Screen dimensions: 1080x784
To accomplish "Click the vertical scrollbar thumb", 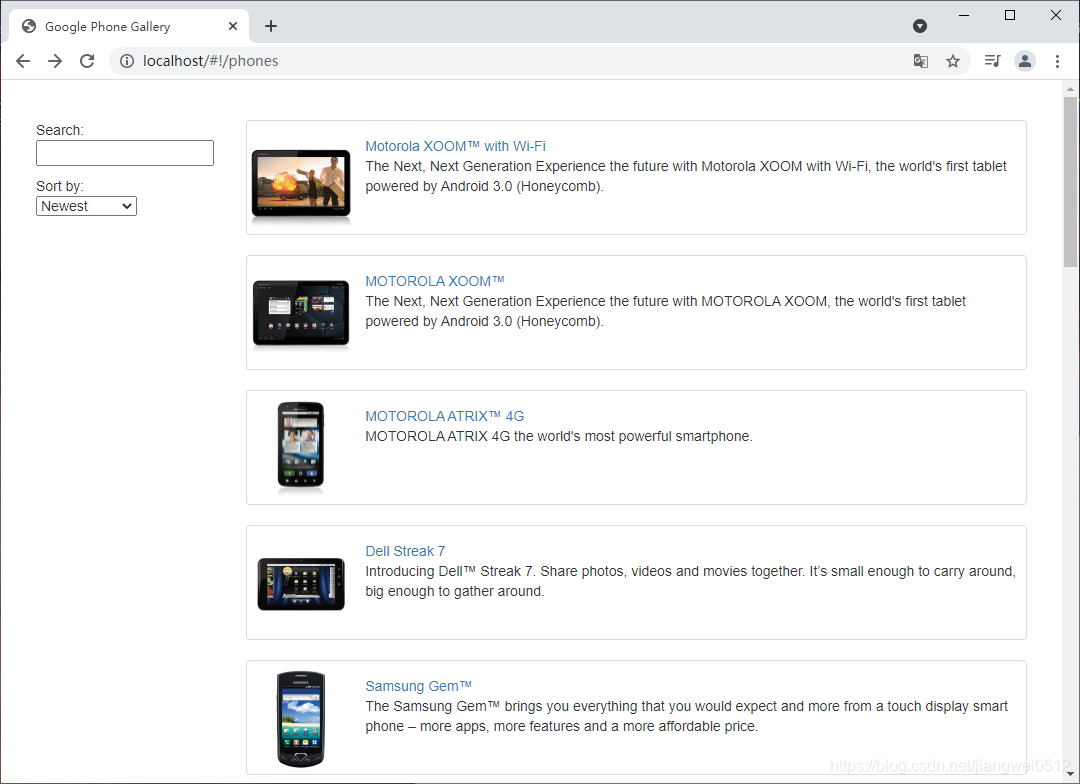I will pos(1070,182).
